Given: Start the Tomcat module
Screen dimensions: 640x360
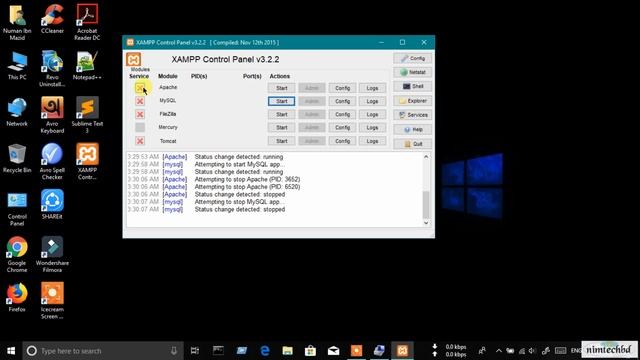Looking at the screenshot, I should (282, 141).
